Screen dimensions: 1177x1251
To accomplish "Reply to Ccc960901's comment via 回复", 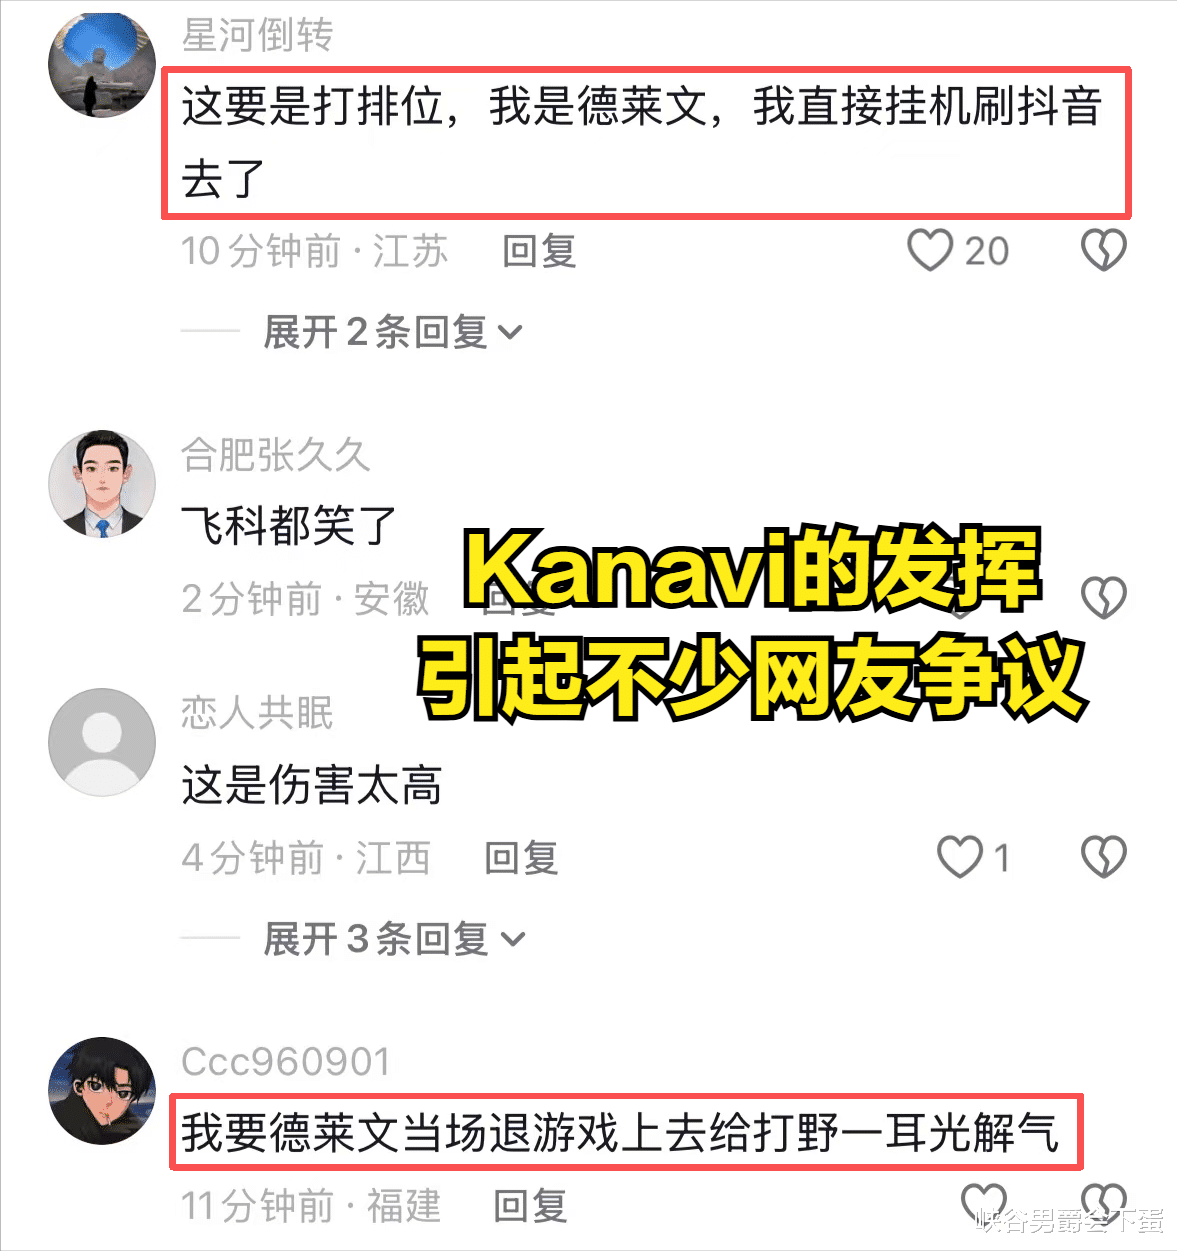I will (x=530, y=1205).
